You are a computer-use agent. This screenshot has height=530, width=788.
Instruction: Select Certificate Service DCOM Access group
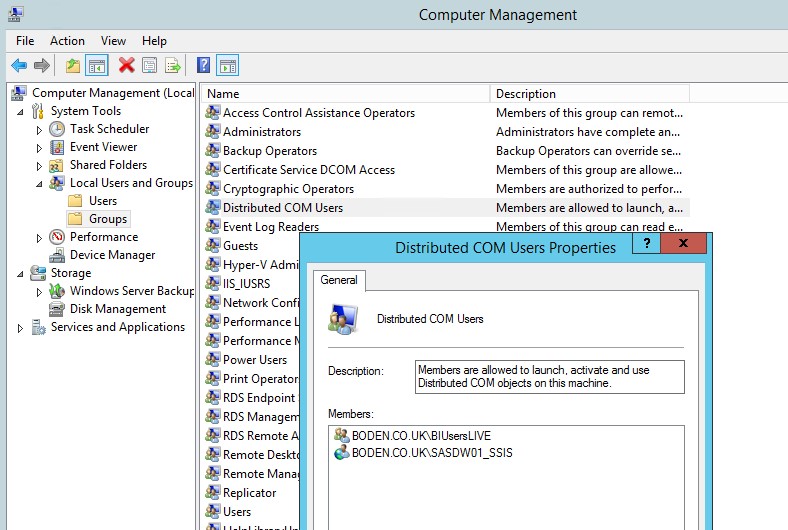(309, 170)
